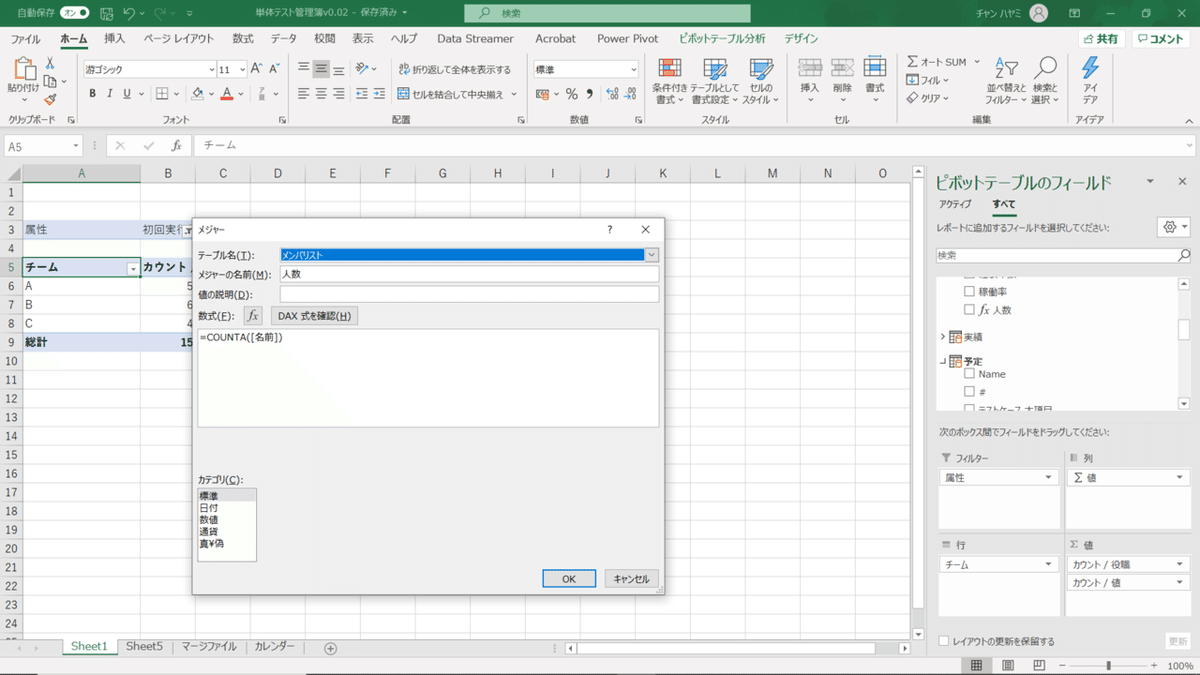Collapse the 予定 table in field list
Image resolution: width=1200 pixels, height=675 pixels.
point(943,361)
